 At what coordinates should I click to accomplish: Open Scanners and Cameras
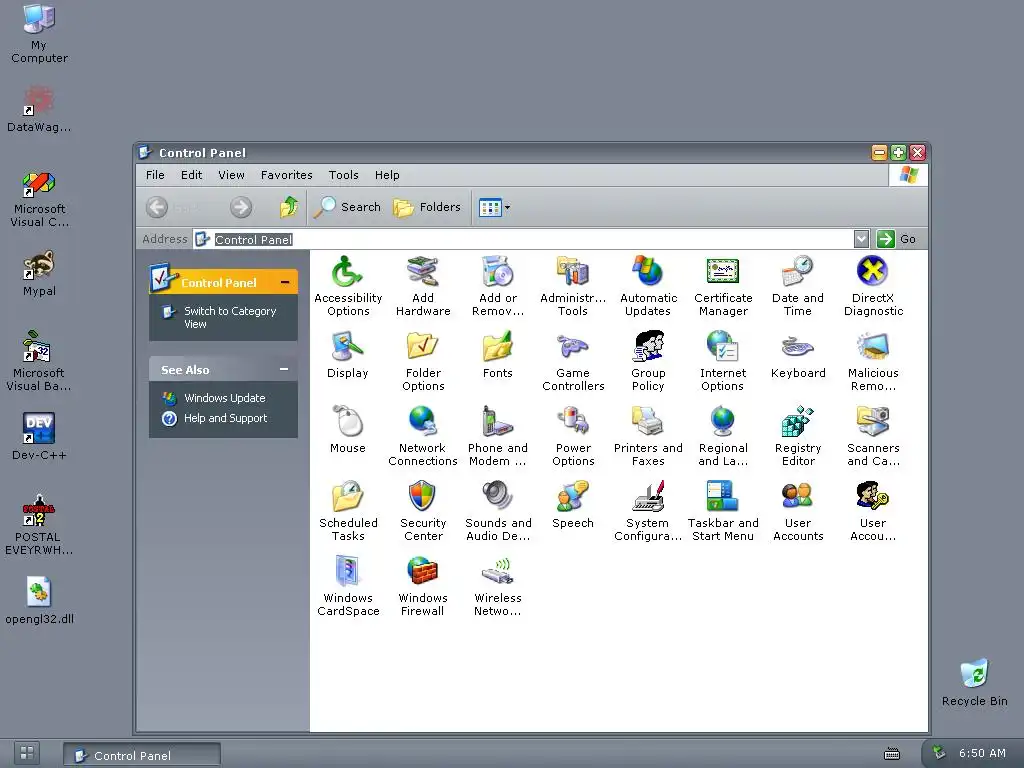click(x=872, y=436)
